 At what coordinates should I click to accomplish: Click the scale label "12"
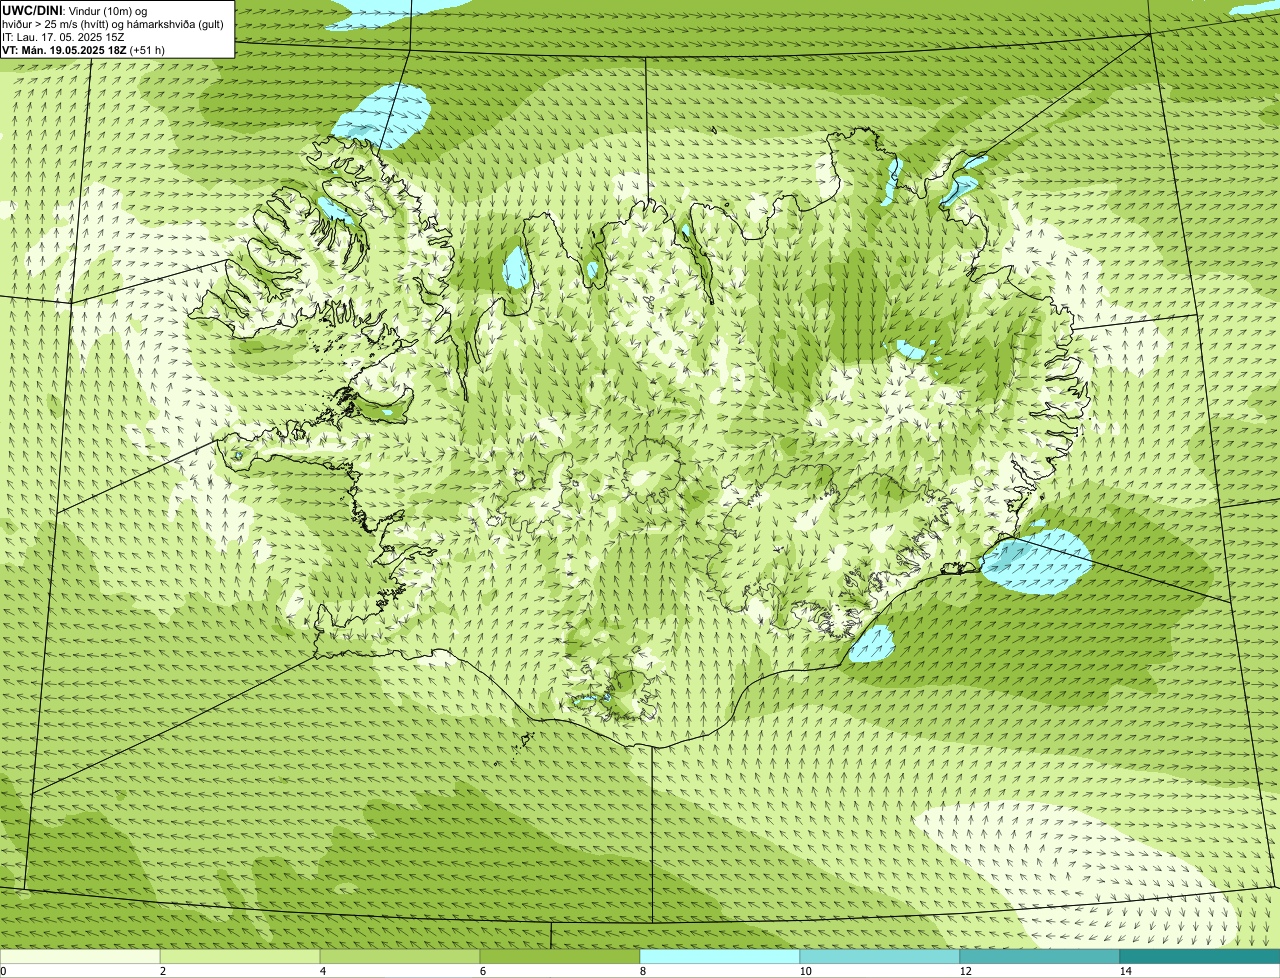965,971
